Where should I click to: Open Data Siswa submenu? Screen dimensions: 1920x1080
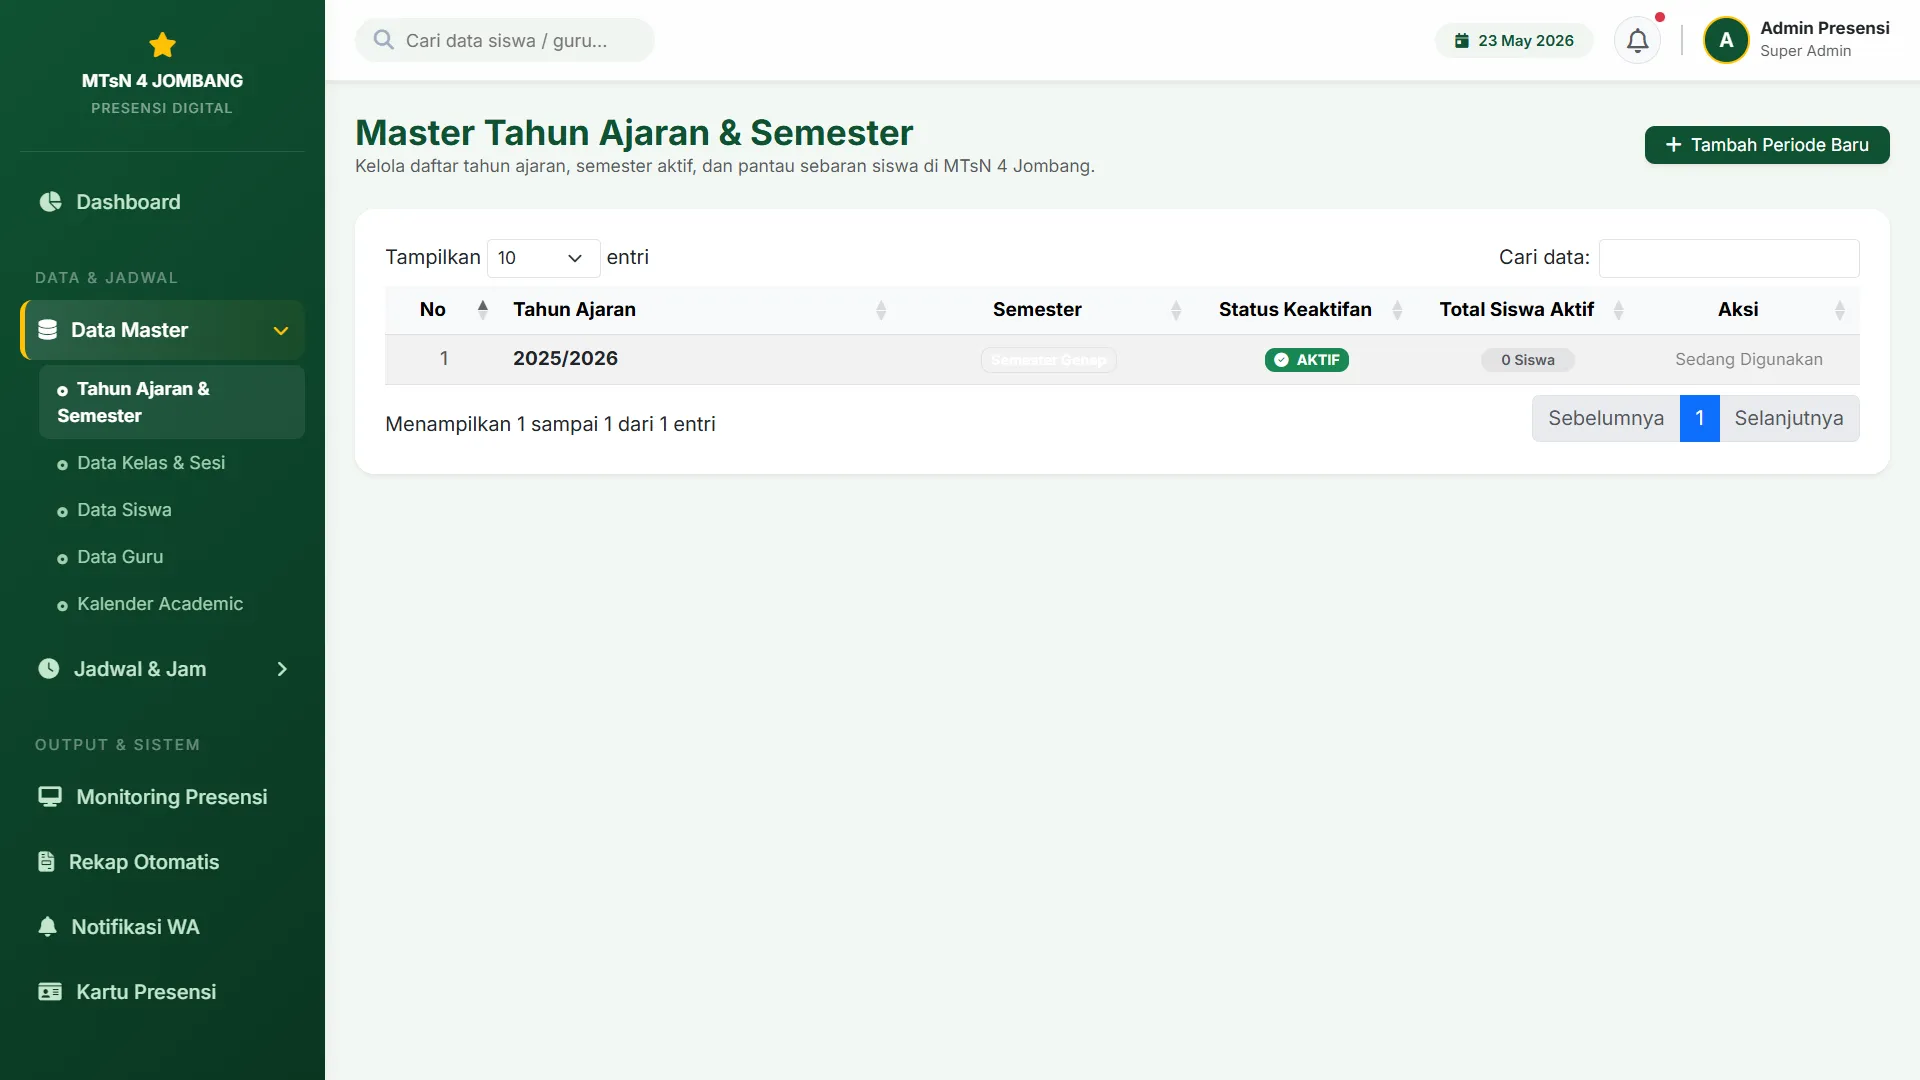tap(172, 510)
